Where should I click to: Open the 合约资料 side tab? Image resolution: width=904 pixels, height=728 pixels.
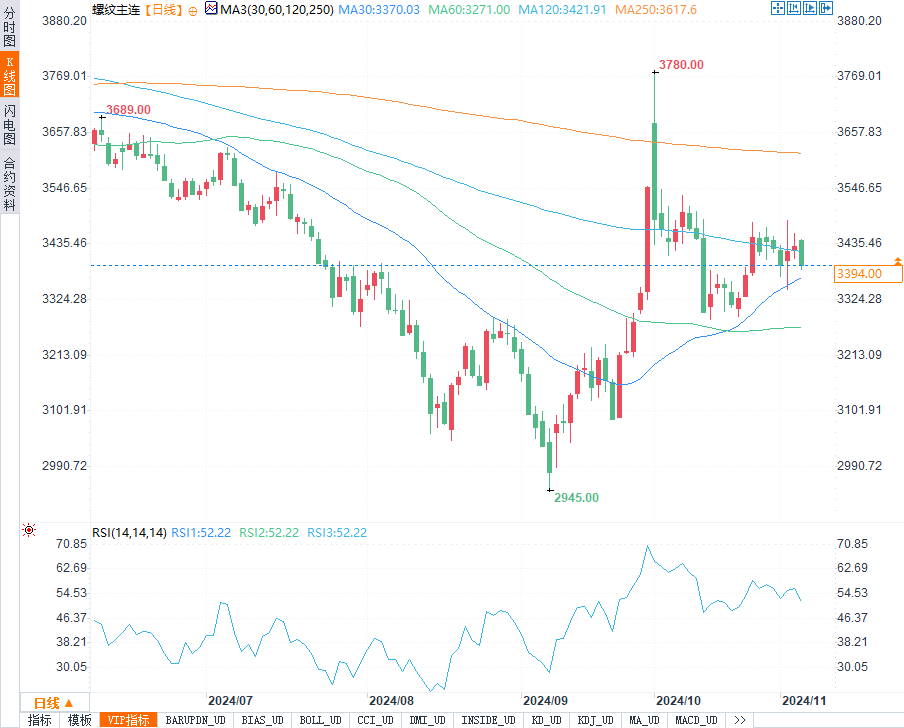pos(9,184)
